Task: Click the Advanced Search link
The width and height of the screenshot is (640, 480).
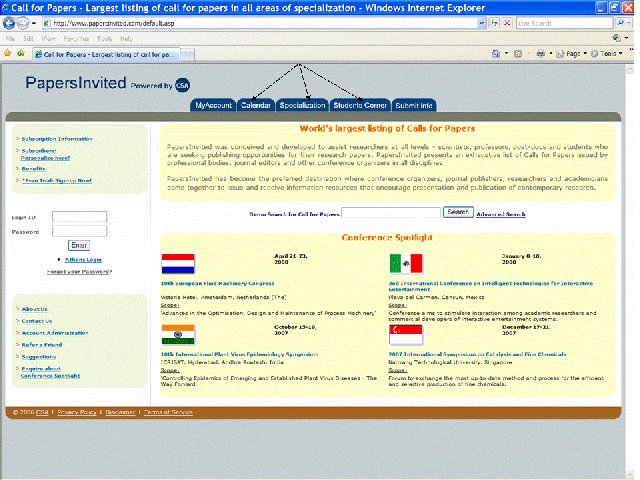Action: (501, 214)
